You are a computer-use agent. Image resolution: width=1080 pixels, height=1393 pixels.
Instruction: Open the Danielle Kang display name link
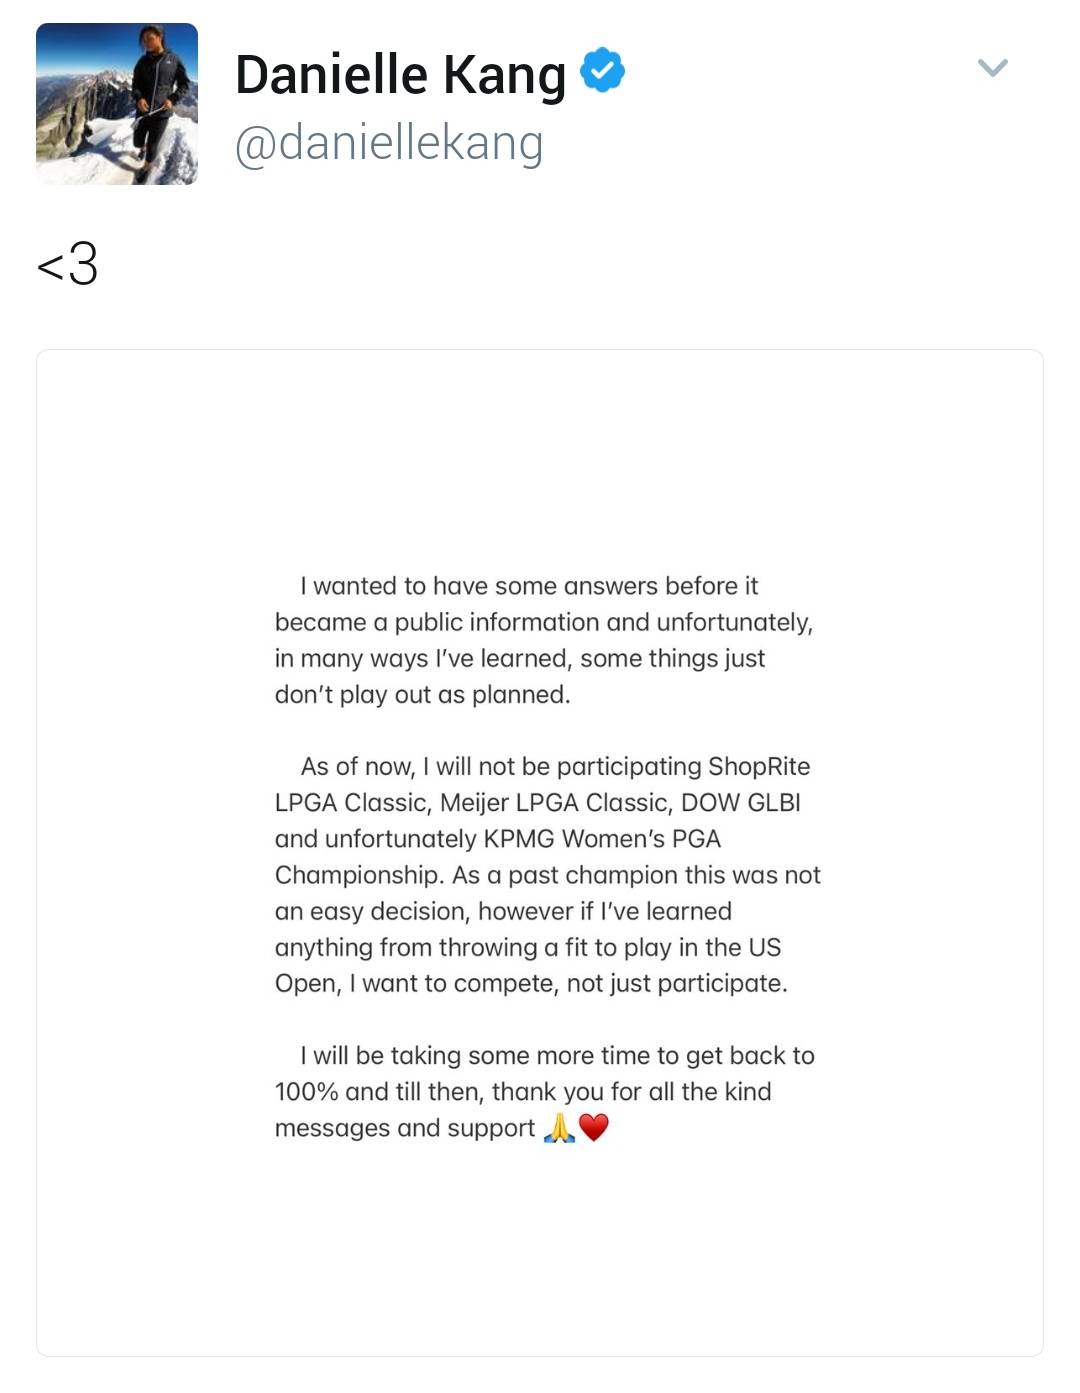pos(400,75)
